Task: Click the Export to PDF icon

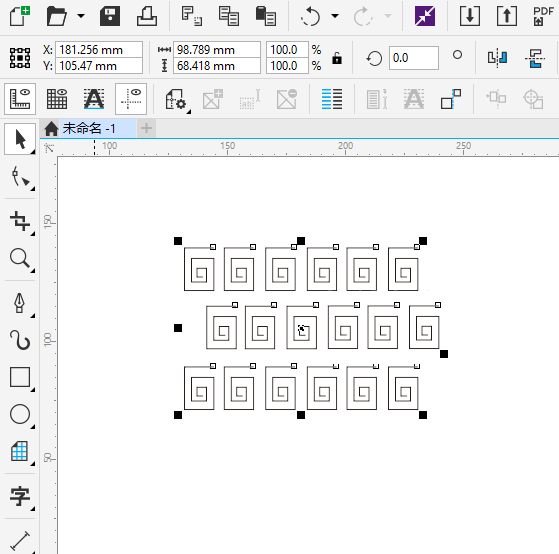Action: [543, 16]
